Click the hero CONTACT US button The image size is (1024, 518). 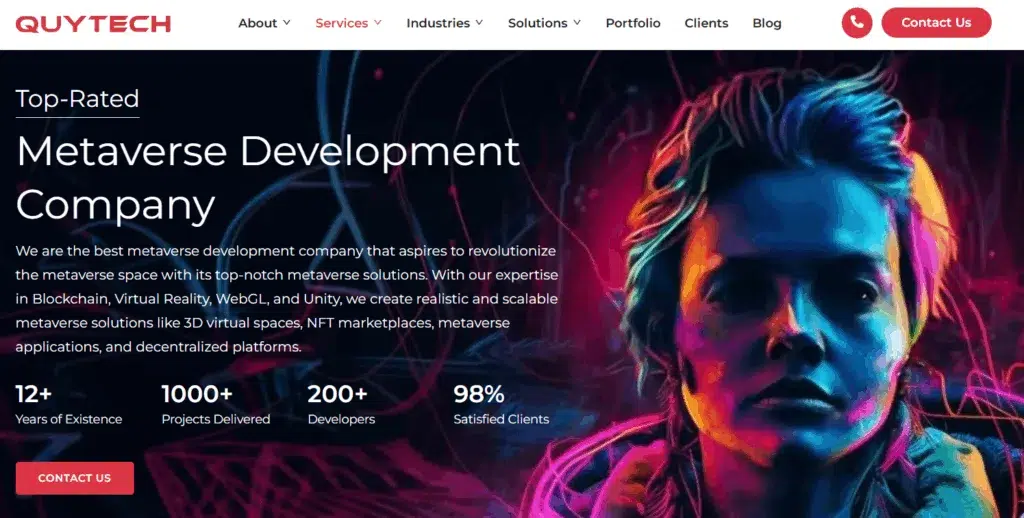point(74,478)
